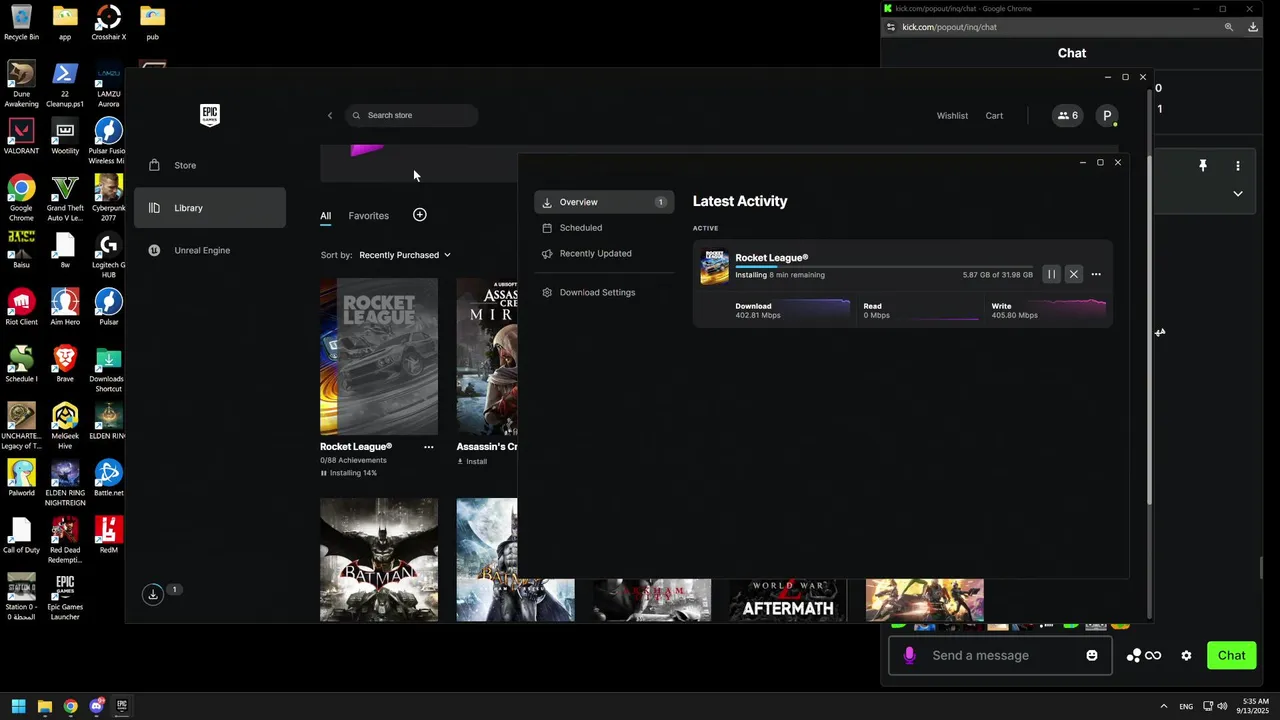This screenshot has width=1280, height=720.
Task: Click the pin icon in Kick chat
Action: [x=1203, y=166]
